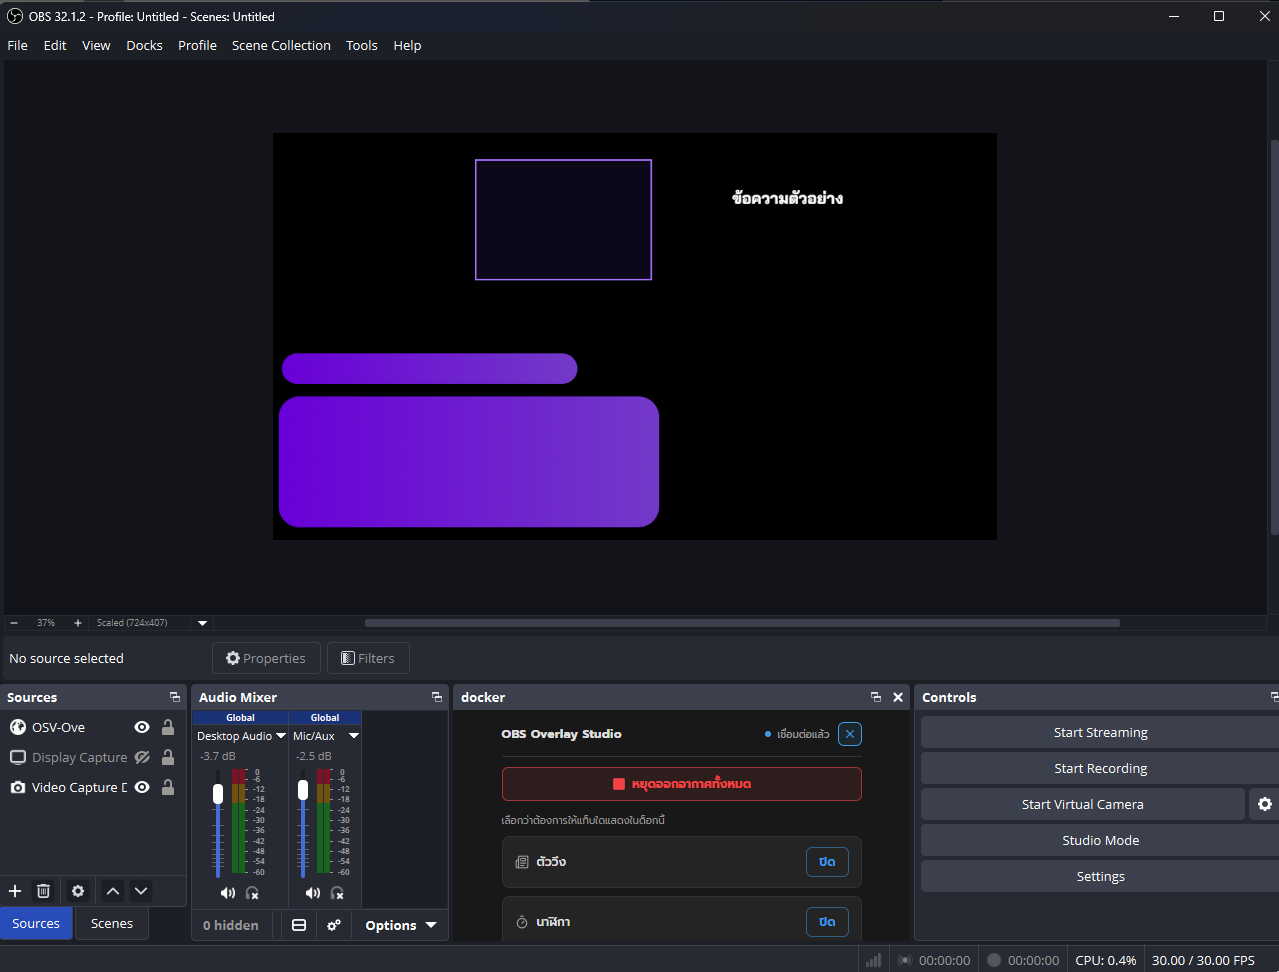Click Start Recording

click(1100, 768)
